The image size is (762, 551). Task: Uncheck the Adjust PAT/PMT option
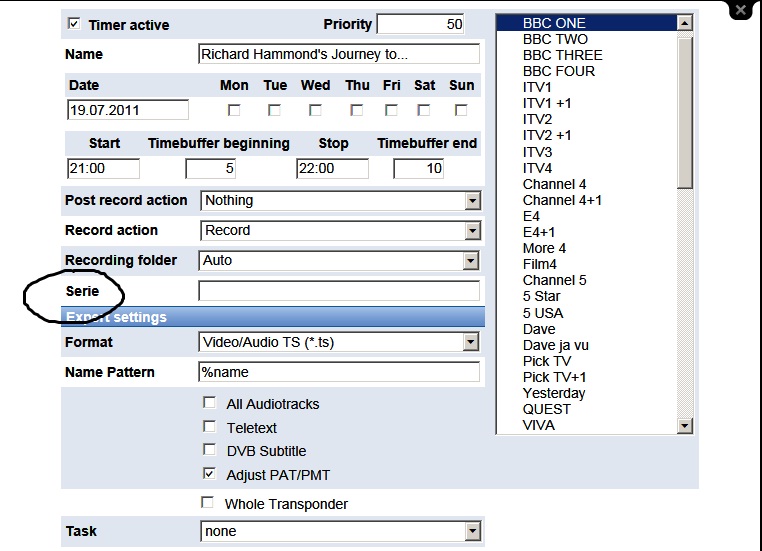pyautogui.click(x=209, y=474)
